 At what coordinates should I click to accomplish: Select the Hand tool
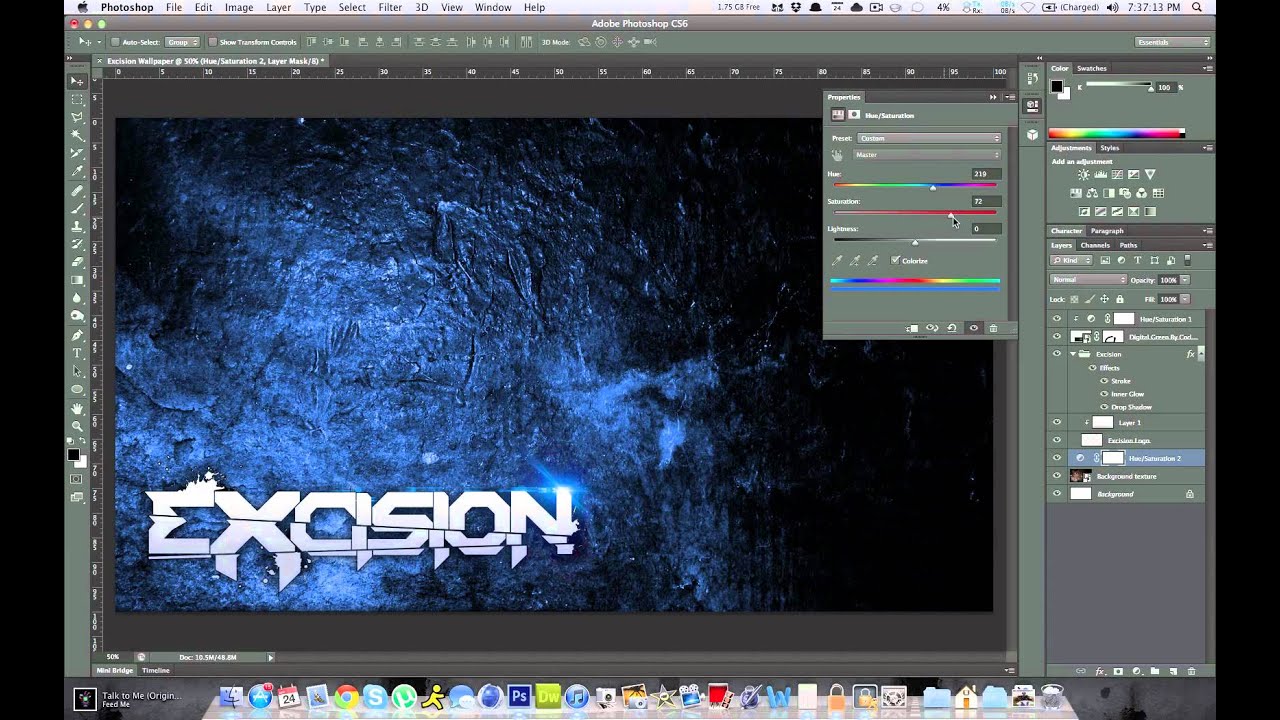[77, 408]
